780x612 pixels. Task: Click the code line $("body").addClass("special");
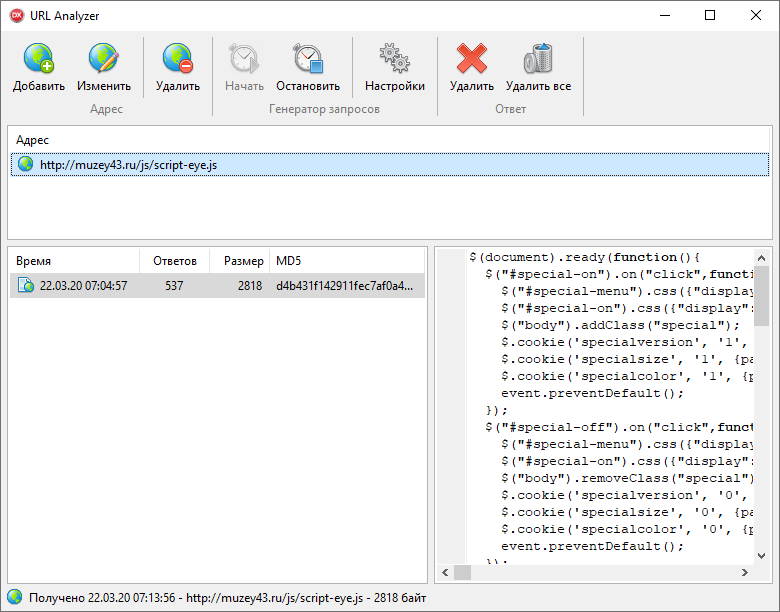point(621,325)
